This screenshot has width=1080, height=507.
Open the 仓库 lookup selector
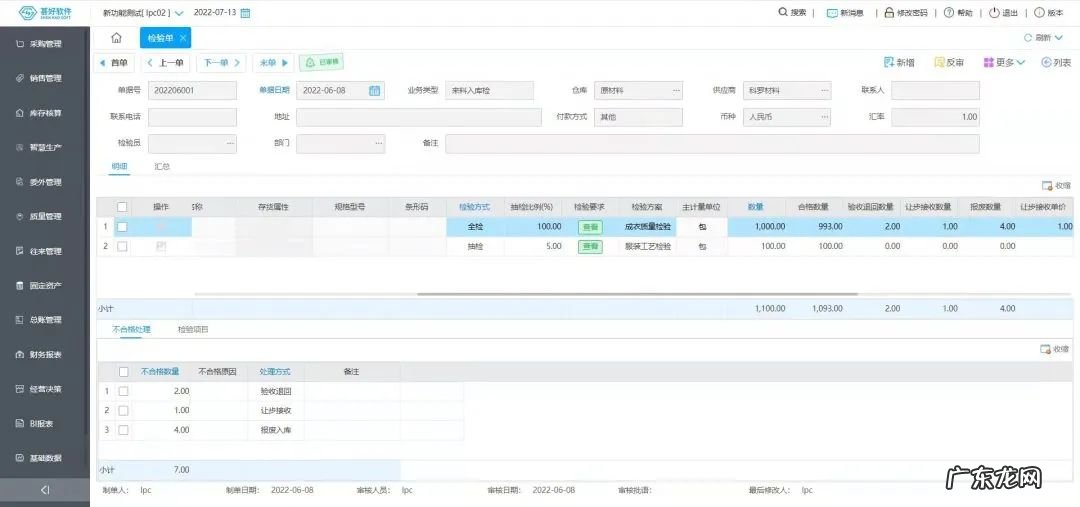tap(676, 90)
